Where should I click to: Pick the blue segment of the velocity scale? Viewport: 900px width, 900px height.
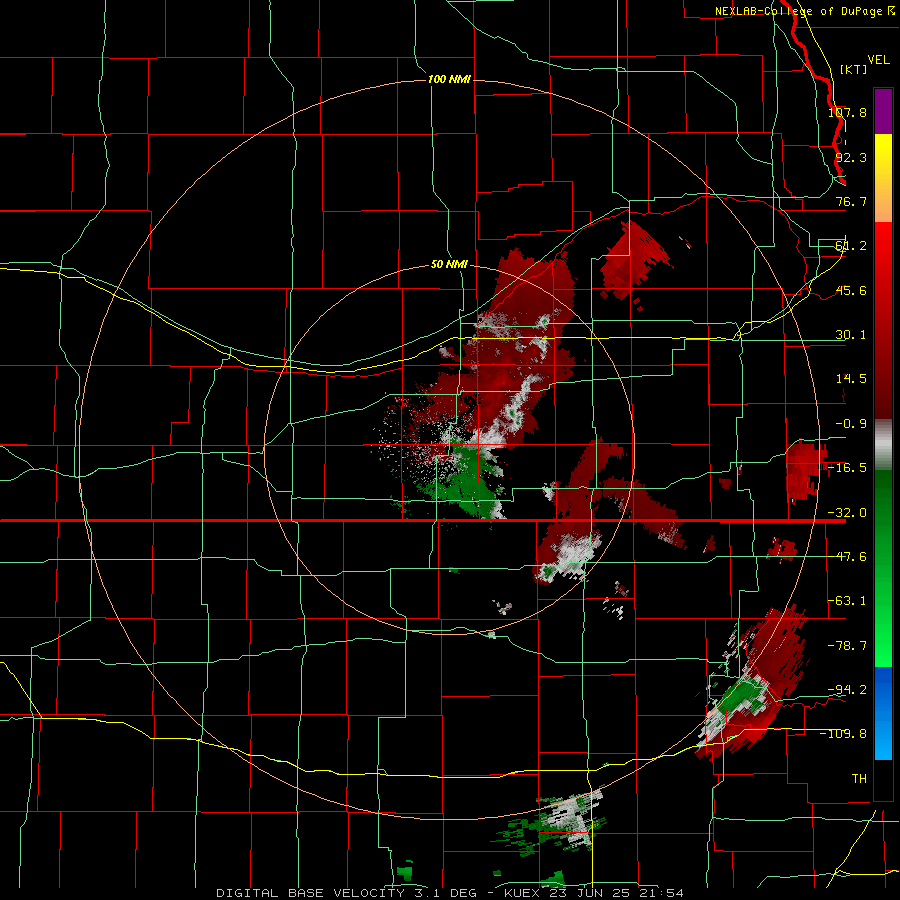[883, 713]
